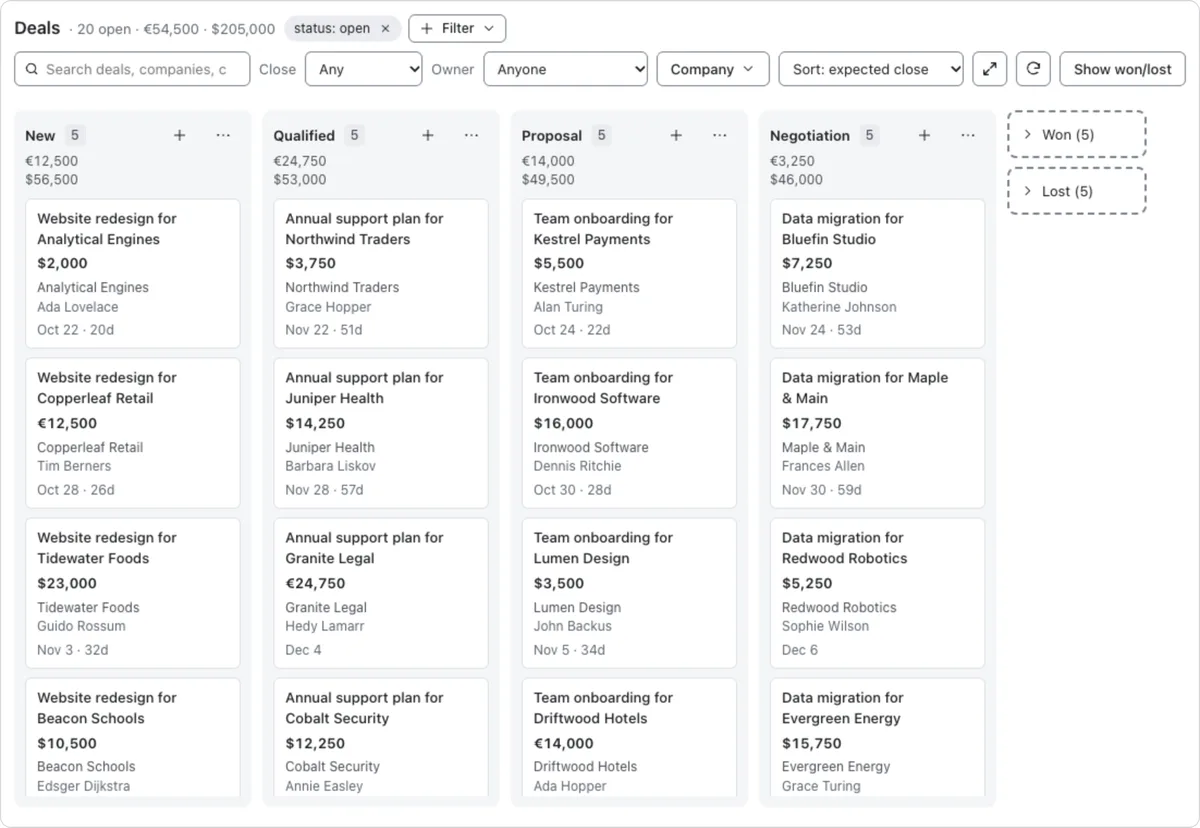Open Website redesign for Tidewater Foods deal
Image resolution: width=1200 pixels, height=828 pixels.
133,593
